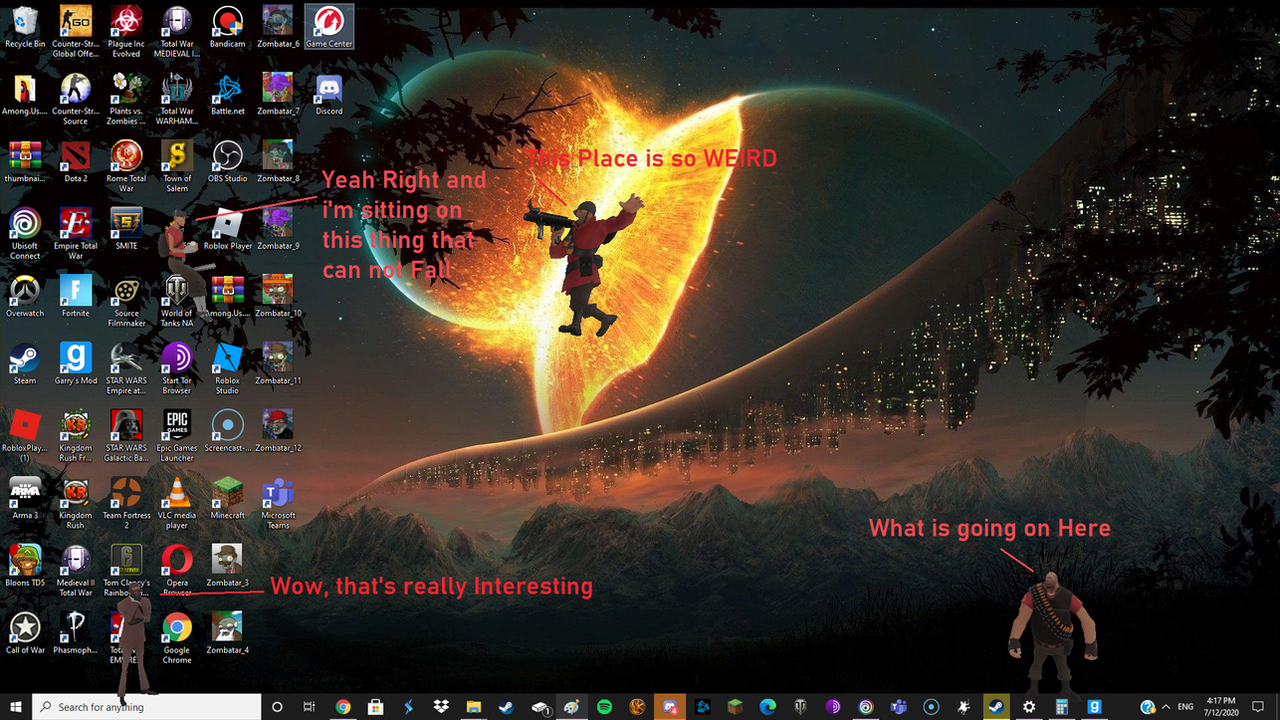
Task: Select the Call of War desktop icon
Action: pyautogui.click(x=25, y=632)
